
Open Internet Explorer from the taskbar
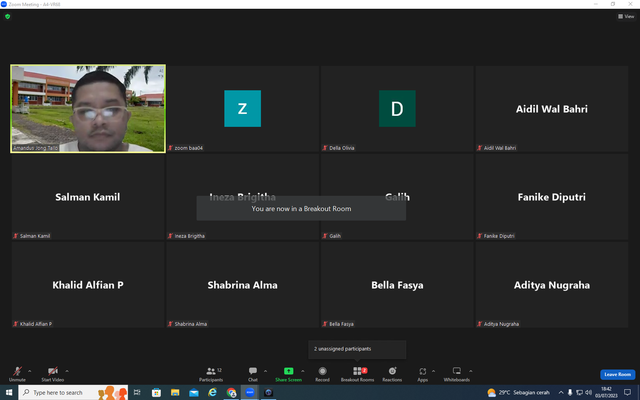[213, 393]
